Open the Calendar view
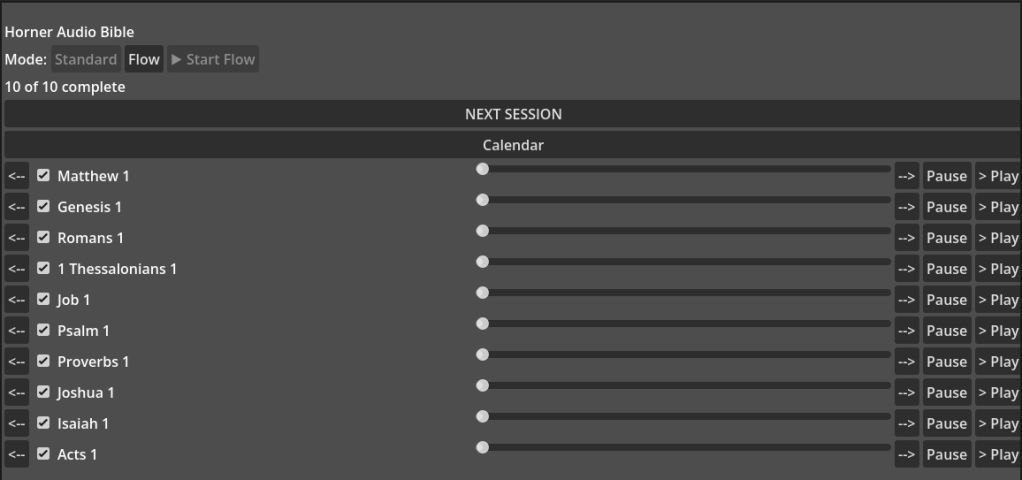 [x=513, y=145]
